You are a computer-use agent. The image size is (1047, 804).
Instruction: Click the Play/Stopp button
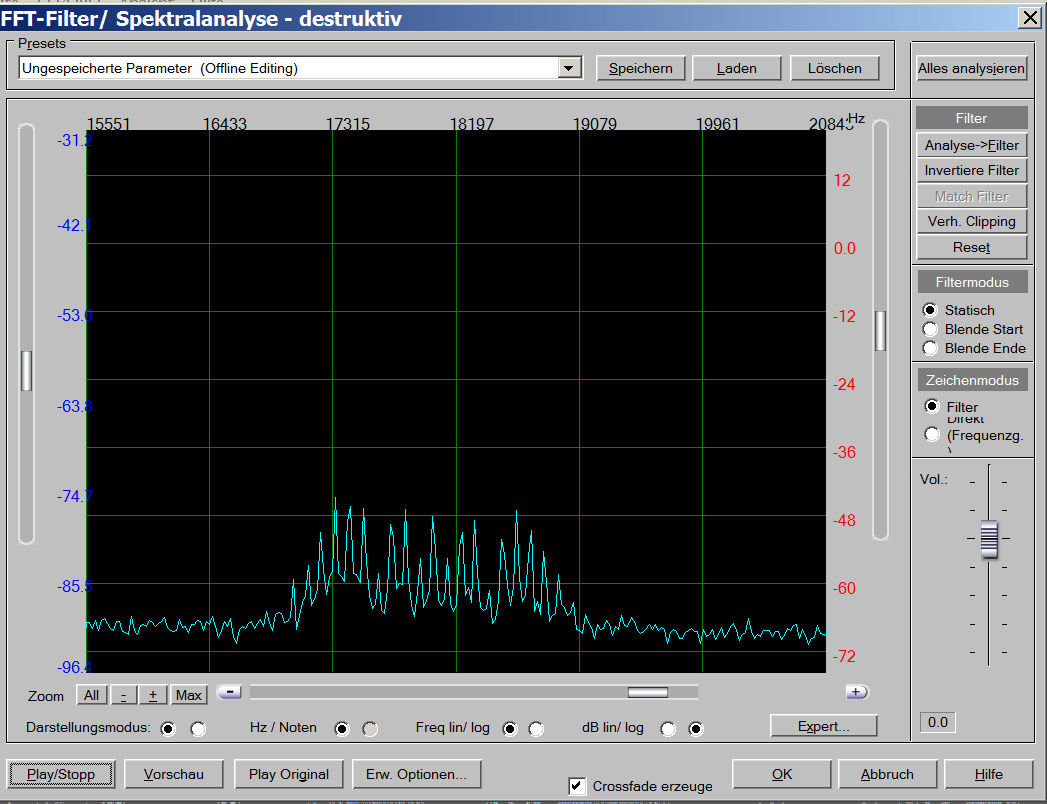point(61,774)
